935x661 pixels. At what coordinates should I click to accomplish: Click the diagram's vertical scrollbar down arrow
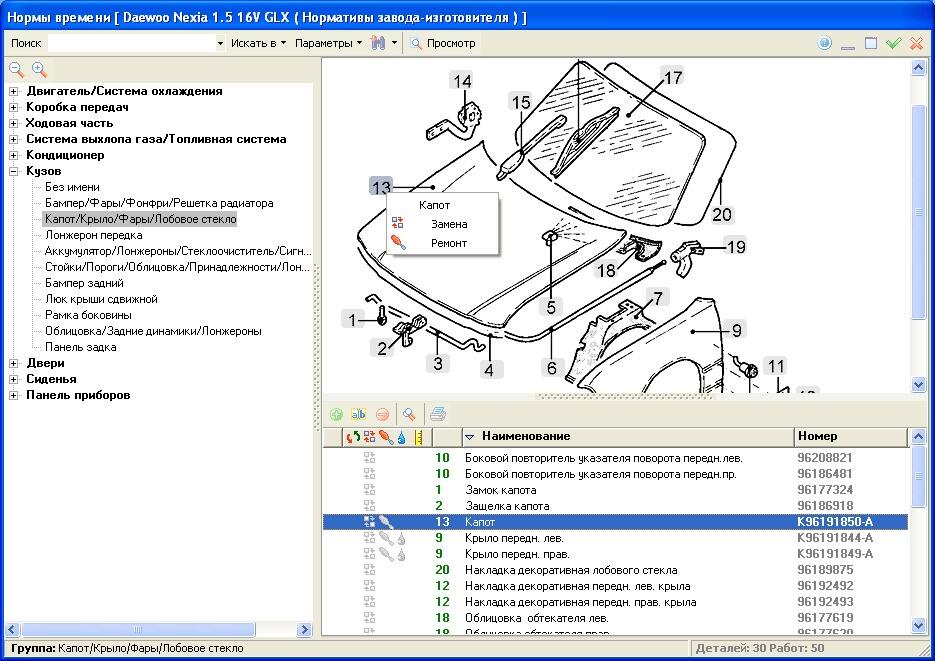[918, 385]
